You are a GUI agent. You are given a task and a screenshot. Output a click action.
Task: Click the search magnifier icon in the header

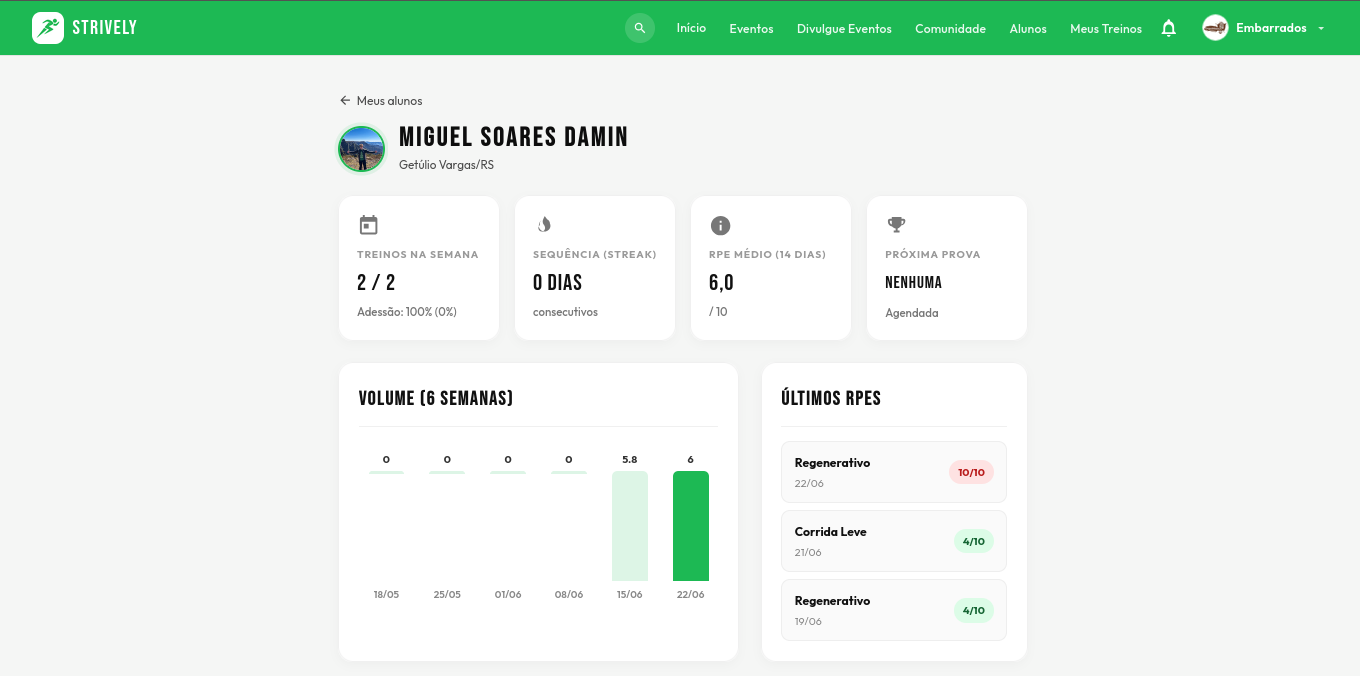640,28
